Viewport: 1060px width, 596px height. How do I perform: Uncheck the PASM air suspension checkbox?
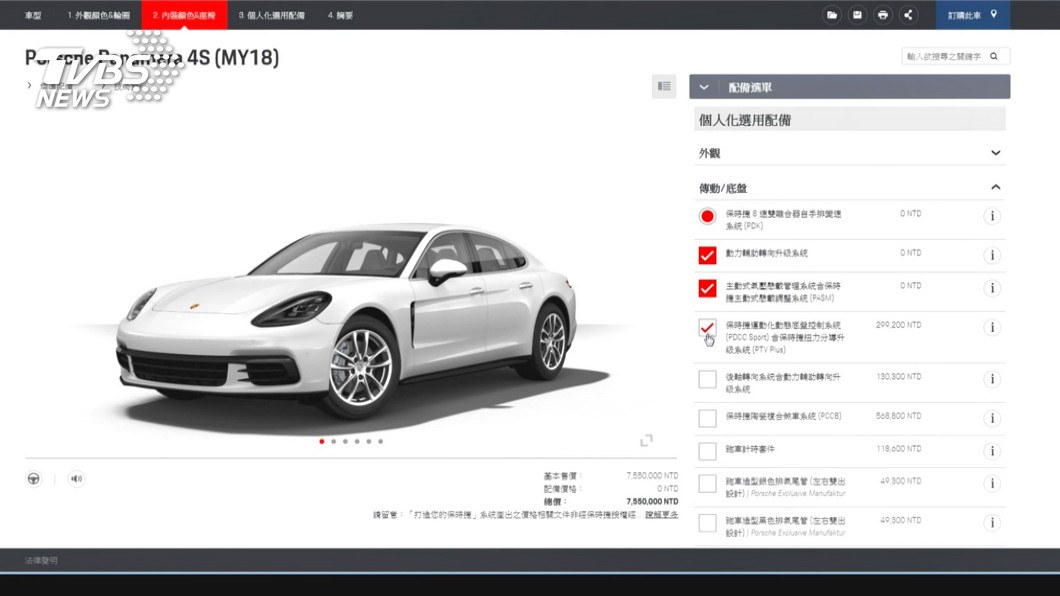pyautogui.click(x=707, y=289)
